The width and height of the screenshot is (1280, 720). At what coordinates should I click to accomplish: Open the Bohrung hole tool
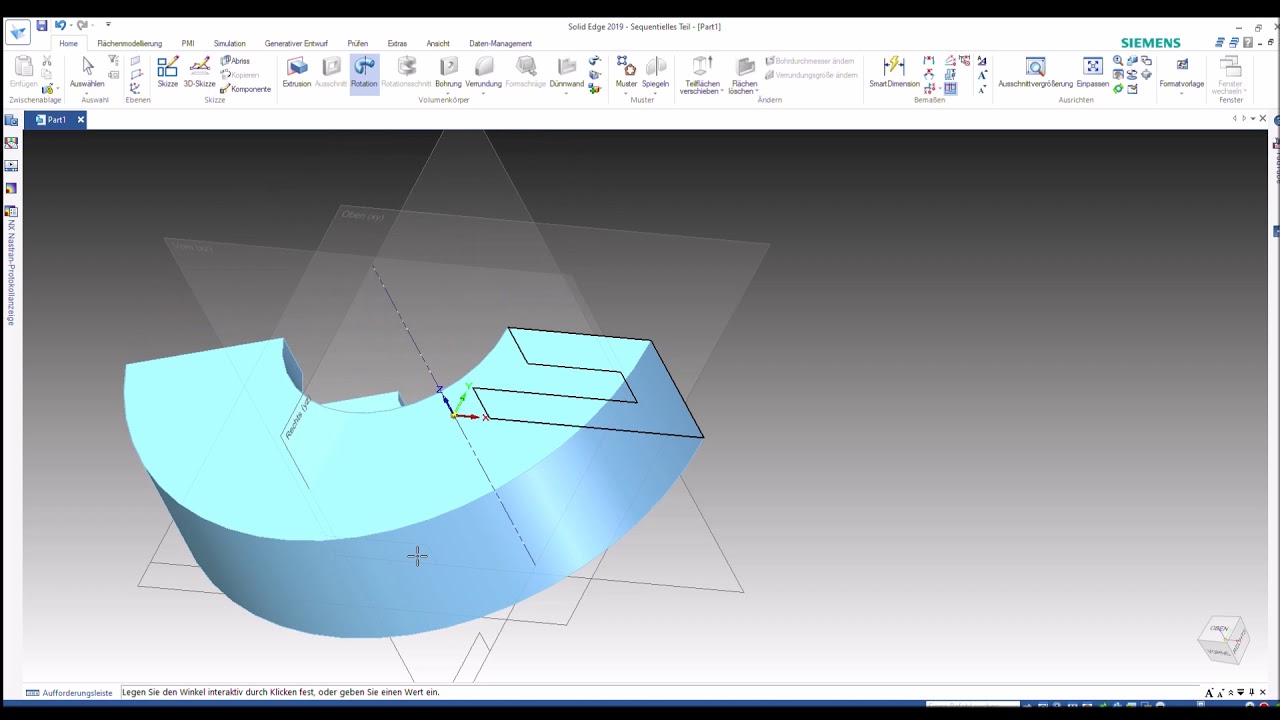[448, 72]
